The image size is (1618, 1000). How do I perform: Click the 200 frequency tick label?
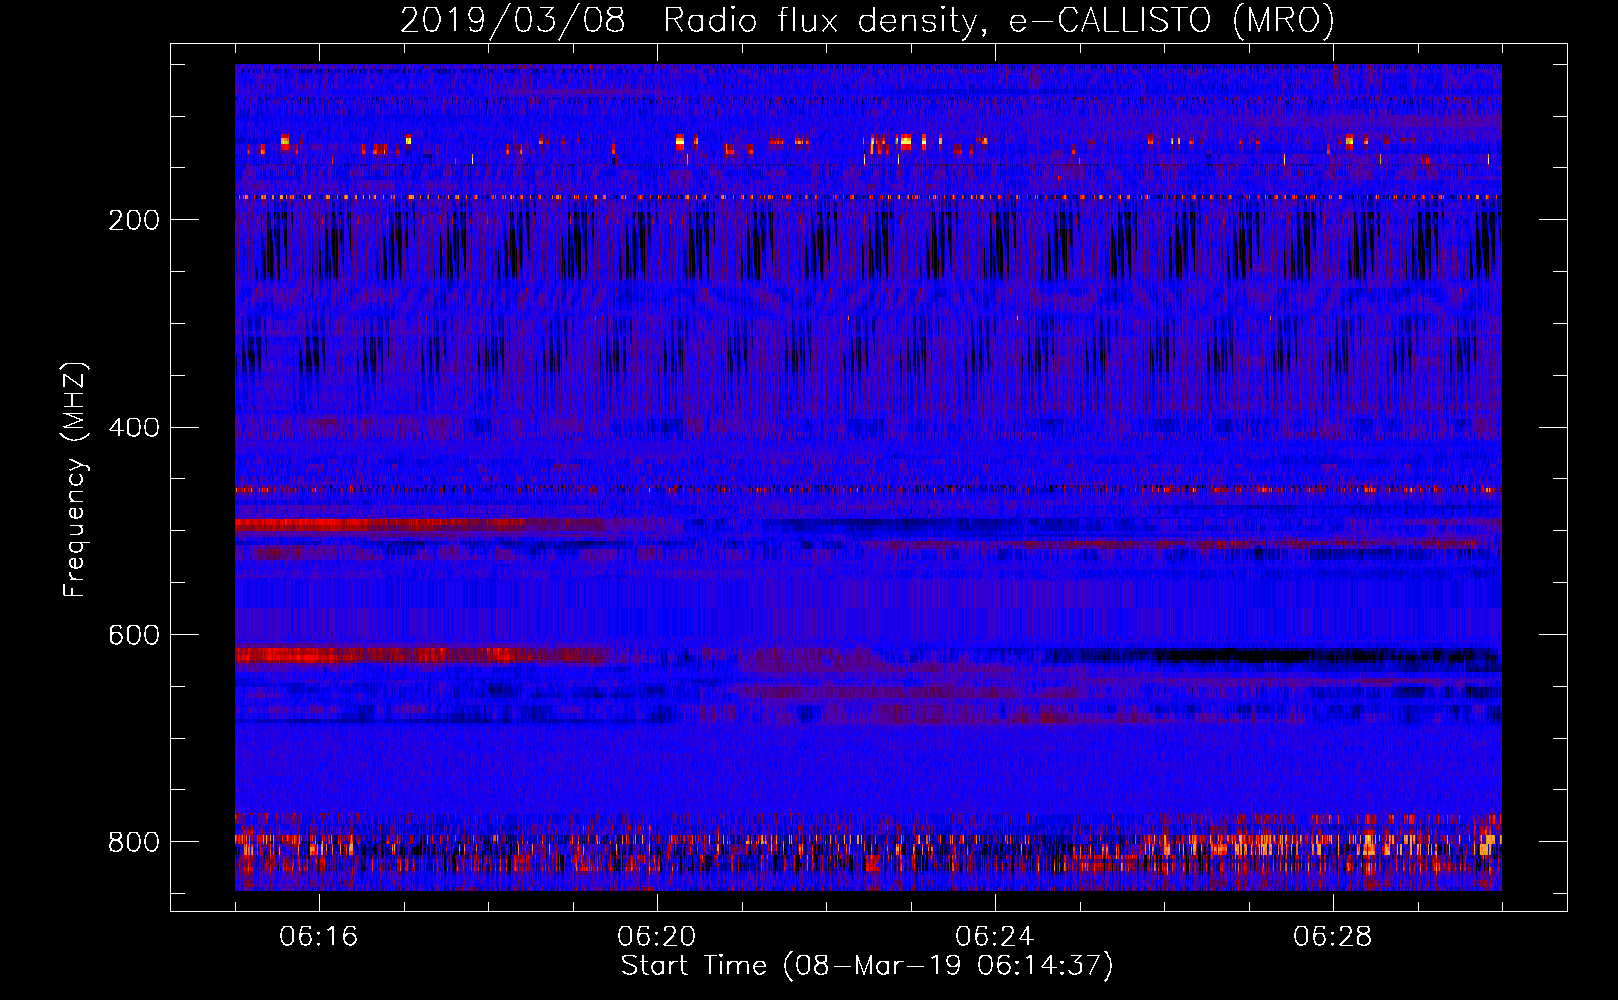click(134, 220)
